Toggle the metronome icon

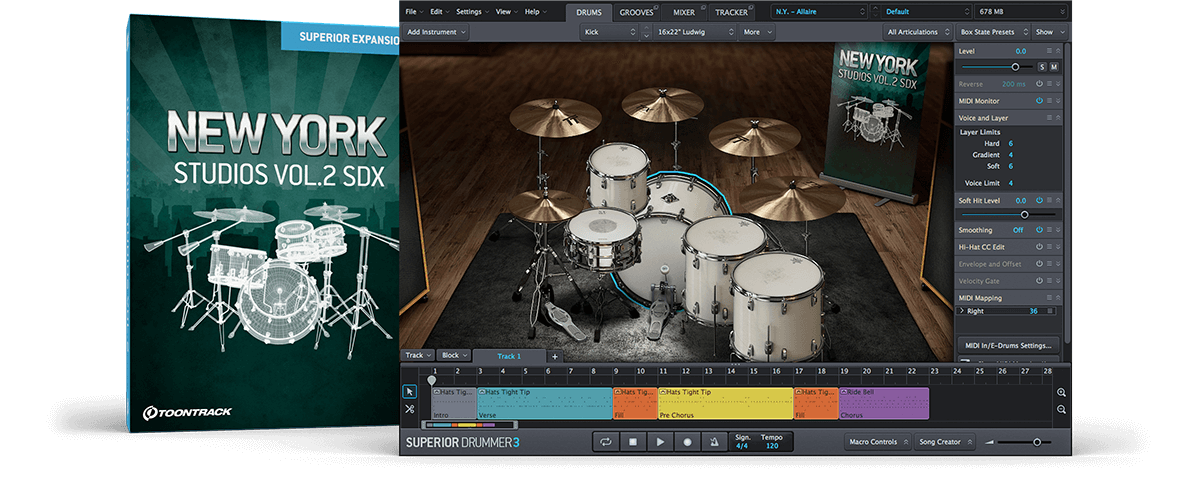tap(714, 441)
